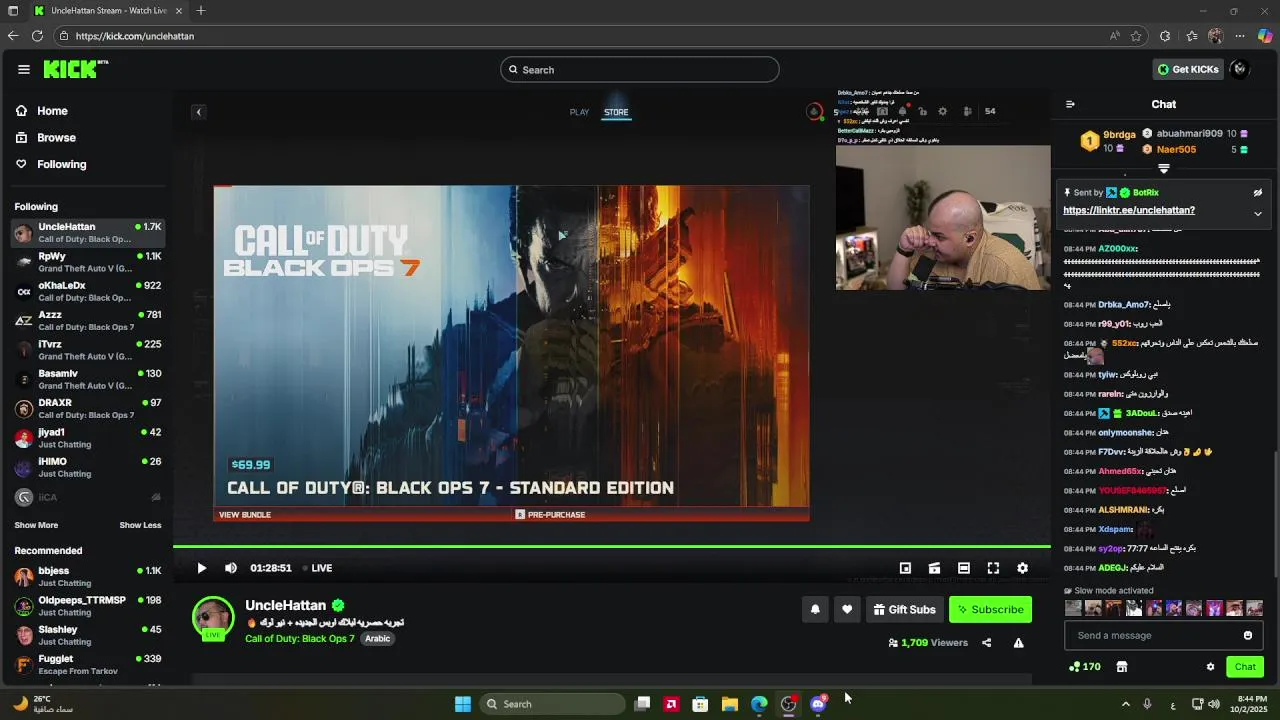
Task: Open the emoji picker in chat
Action: point(1247,635)
